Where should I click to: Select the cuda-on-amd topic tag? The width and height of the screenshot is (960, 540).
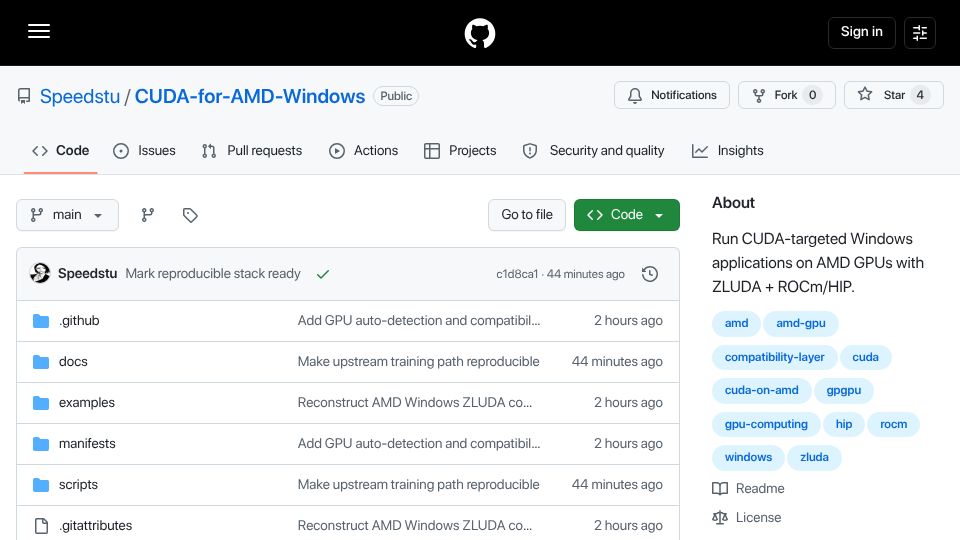tap(762, 391)
